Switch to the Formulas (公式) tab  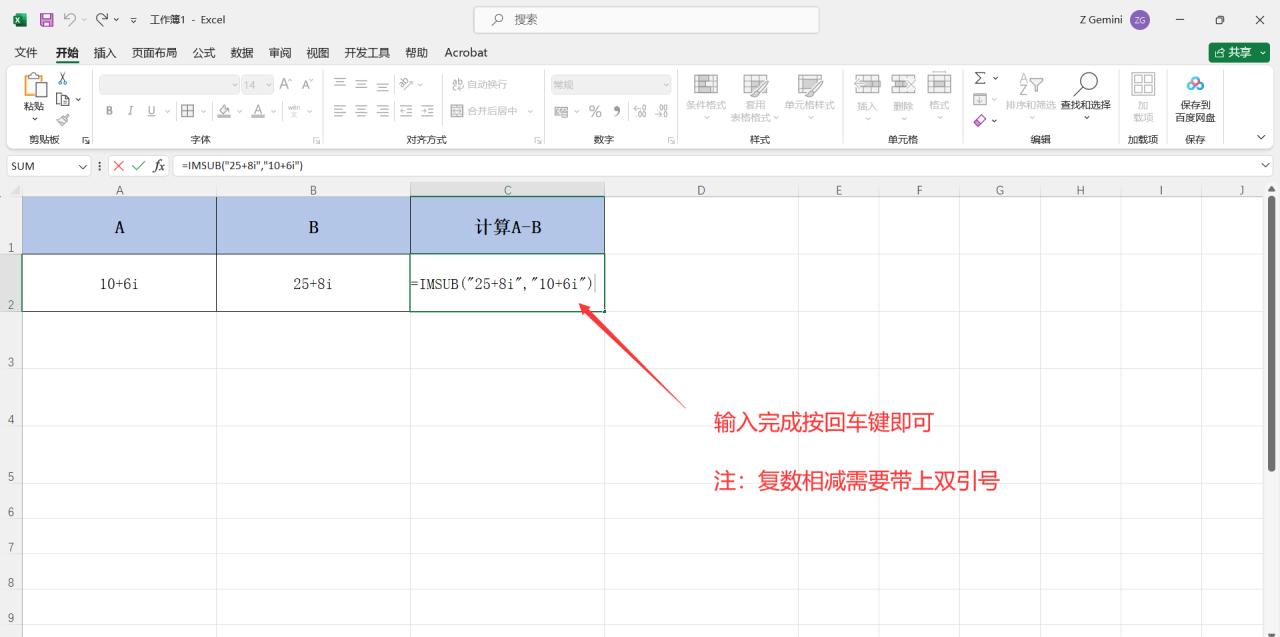[204, 52]
